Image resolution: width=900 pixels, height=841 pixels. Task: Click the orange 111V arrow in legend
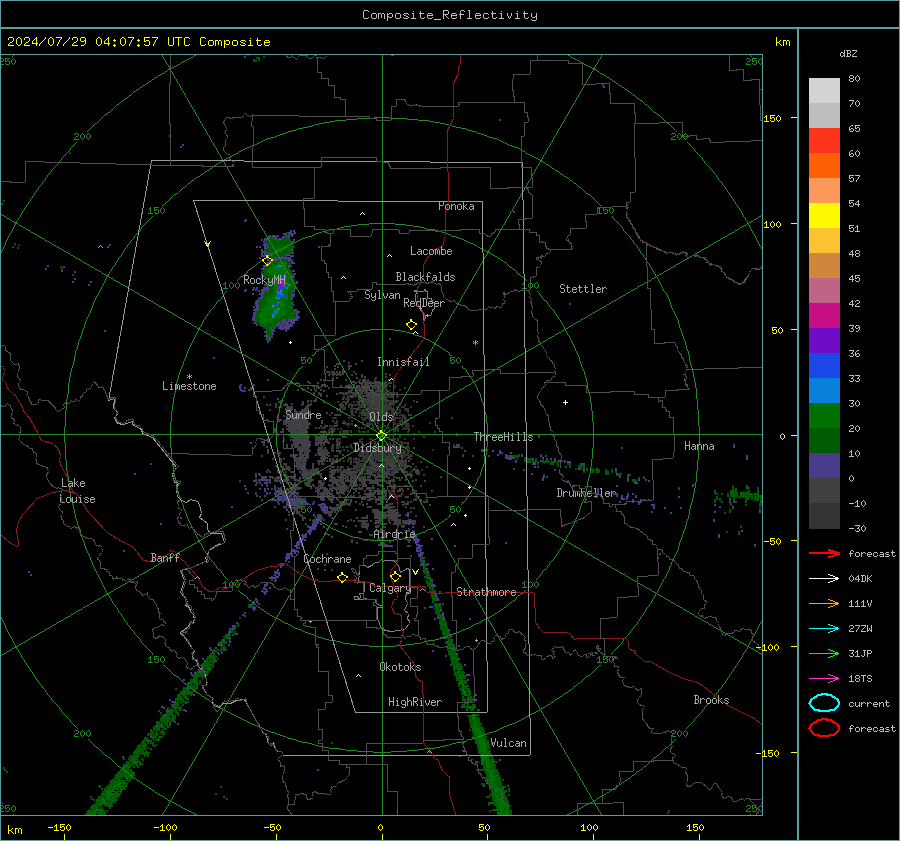(824, 603)
